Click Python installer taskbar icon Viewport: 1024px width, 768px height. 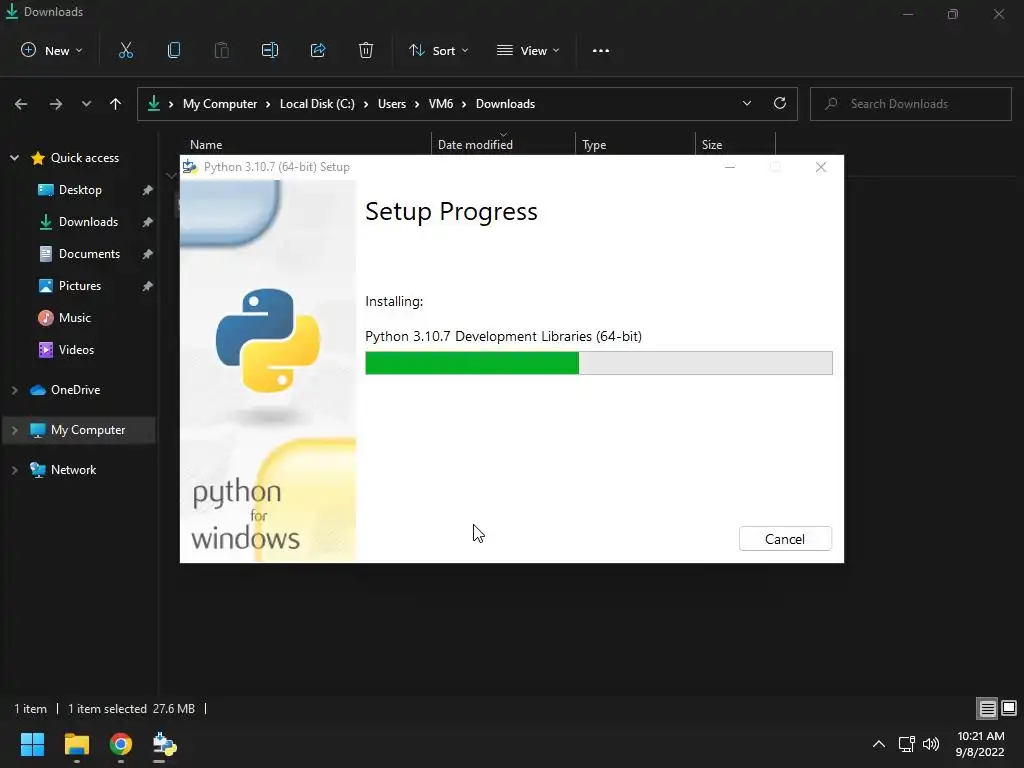coord(164,744)
